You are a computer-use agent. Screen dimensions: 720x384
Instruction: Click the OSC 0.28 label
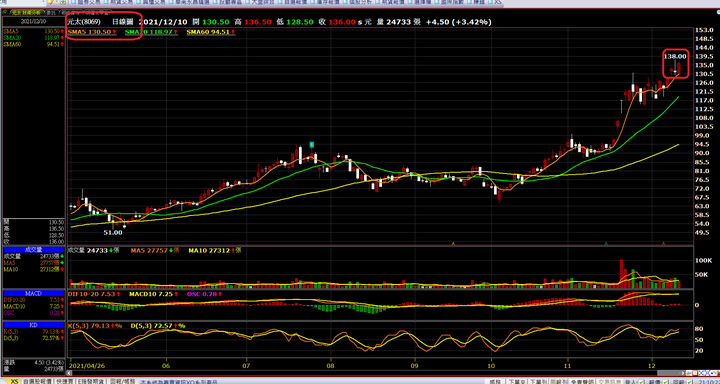(204, 294)
